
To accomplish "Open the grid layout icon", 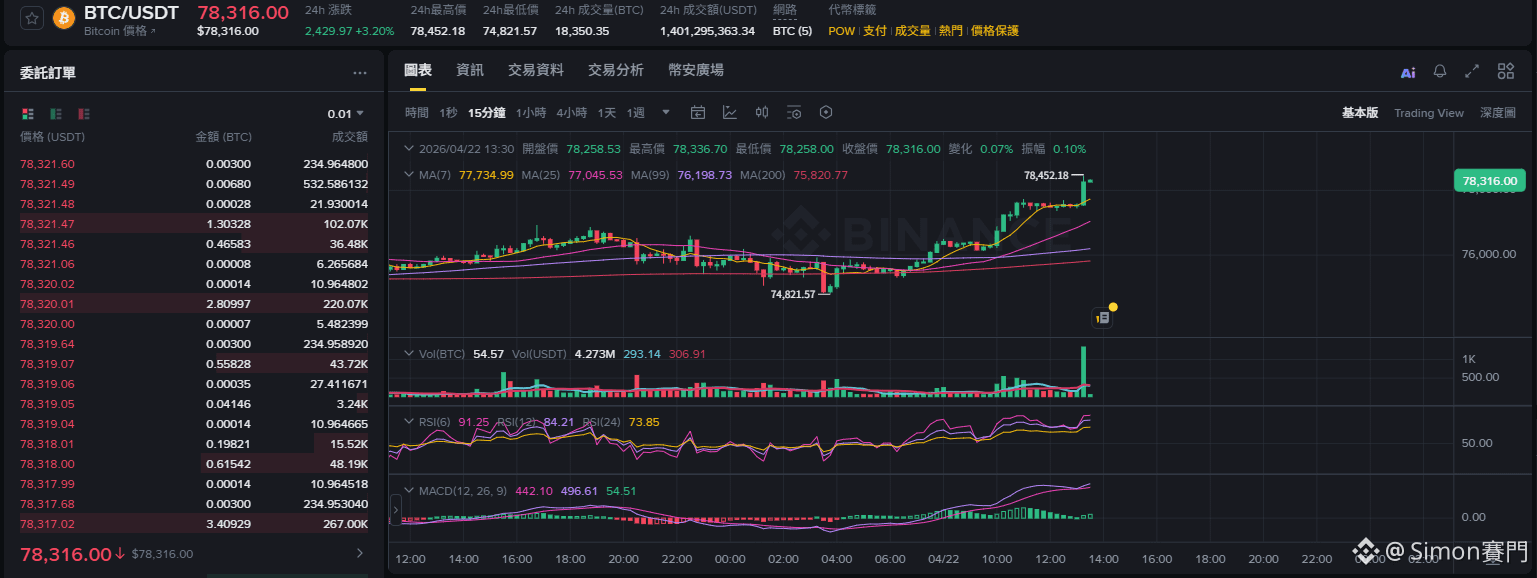I will click(x=1505, y=71).
